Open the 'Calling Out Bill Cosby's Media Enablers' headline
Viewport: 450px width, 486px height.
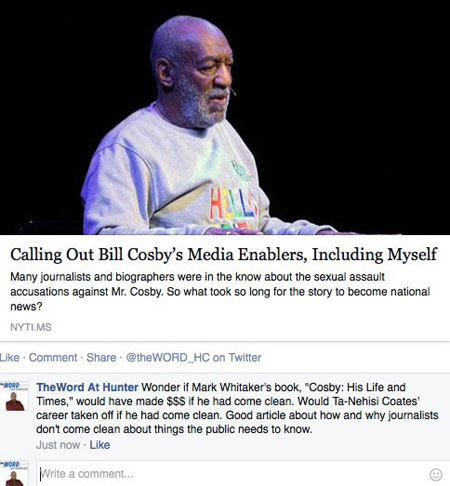click(x=223, y=255)
